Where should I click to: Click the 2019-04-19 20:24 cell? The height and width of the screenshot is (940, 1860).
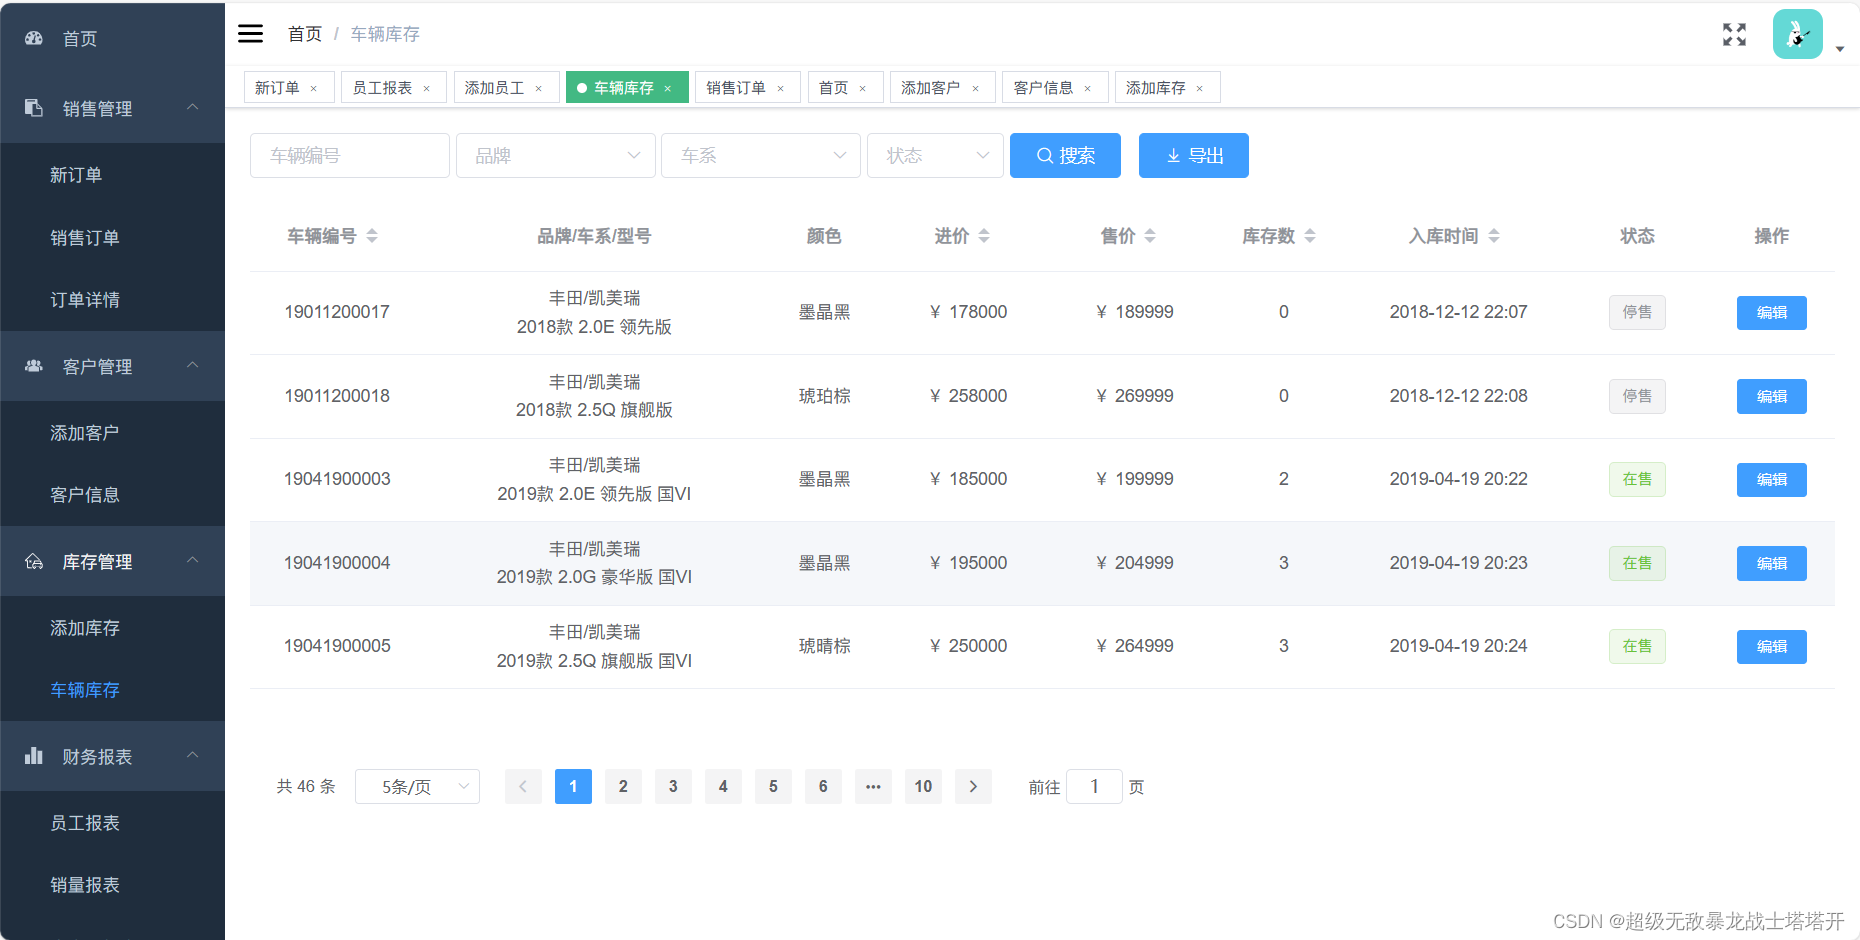[1458, 646]
